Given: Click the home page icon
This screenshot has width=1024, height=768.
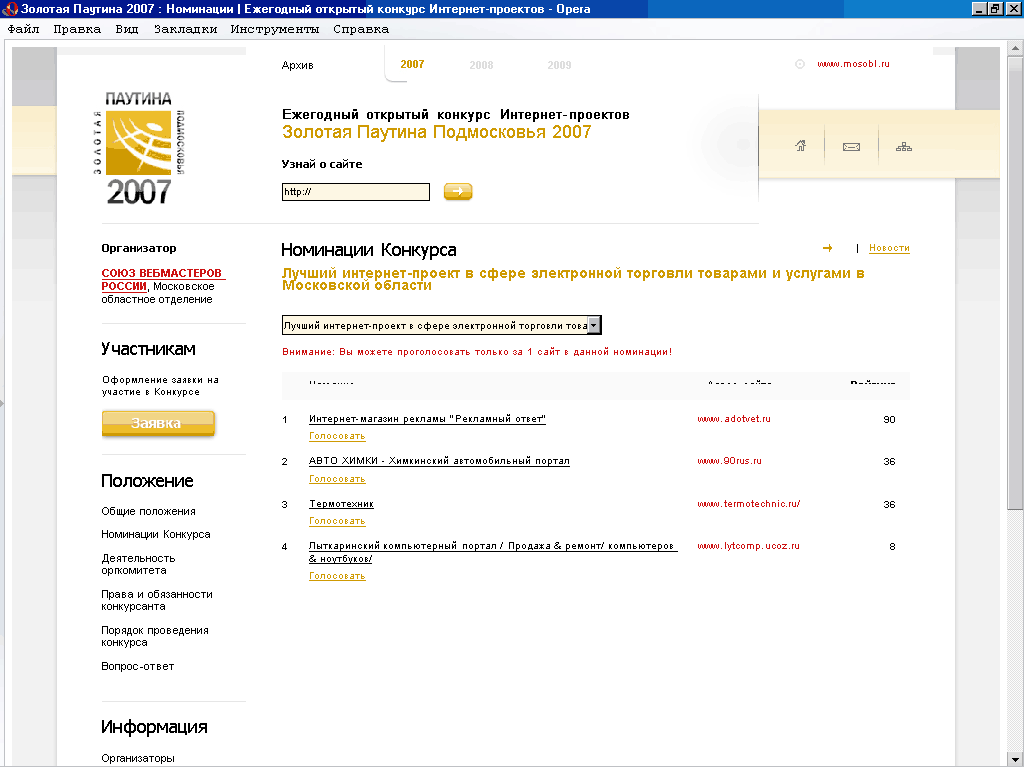Looking at the screenshot, I should click(x=800, y=146).
